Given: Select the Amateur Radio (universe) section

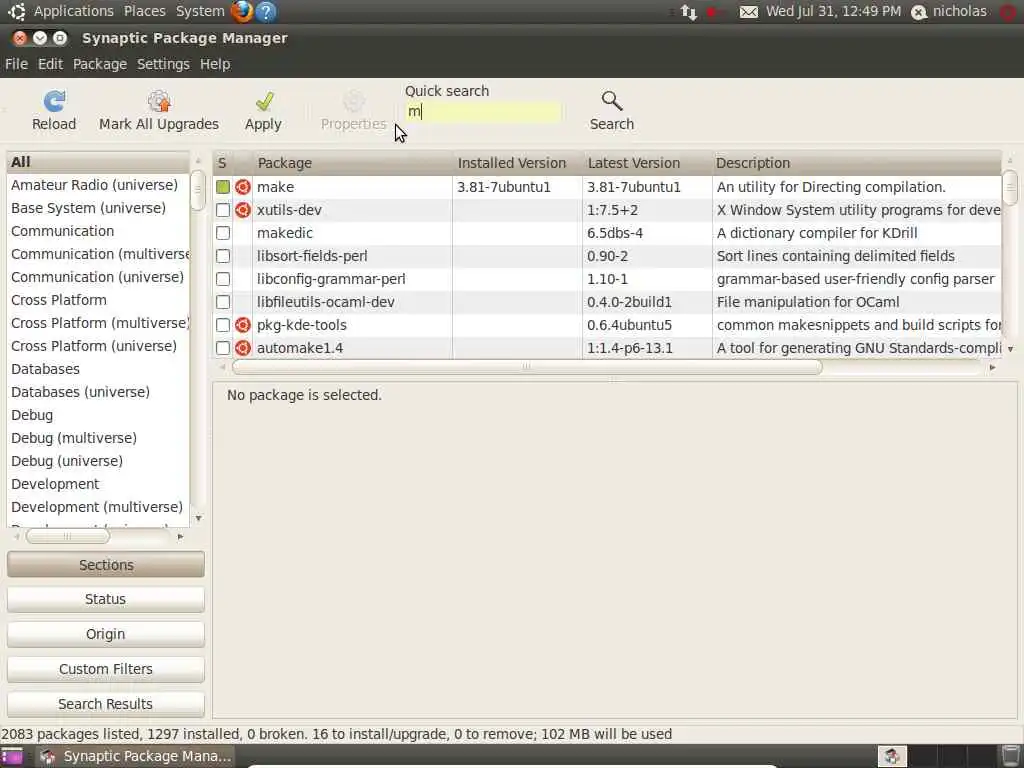Looking at the screenshot, I should (x=98, y=185).
